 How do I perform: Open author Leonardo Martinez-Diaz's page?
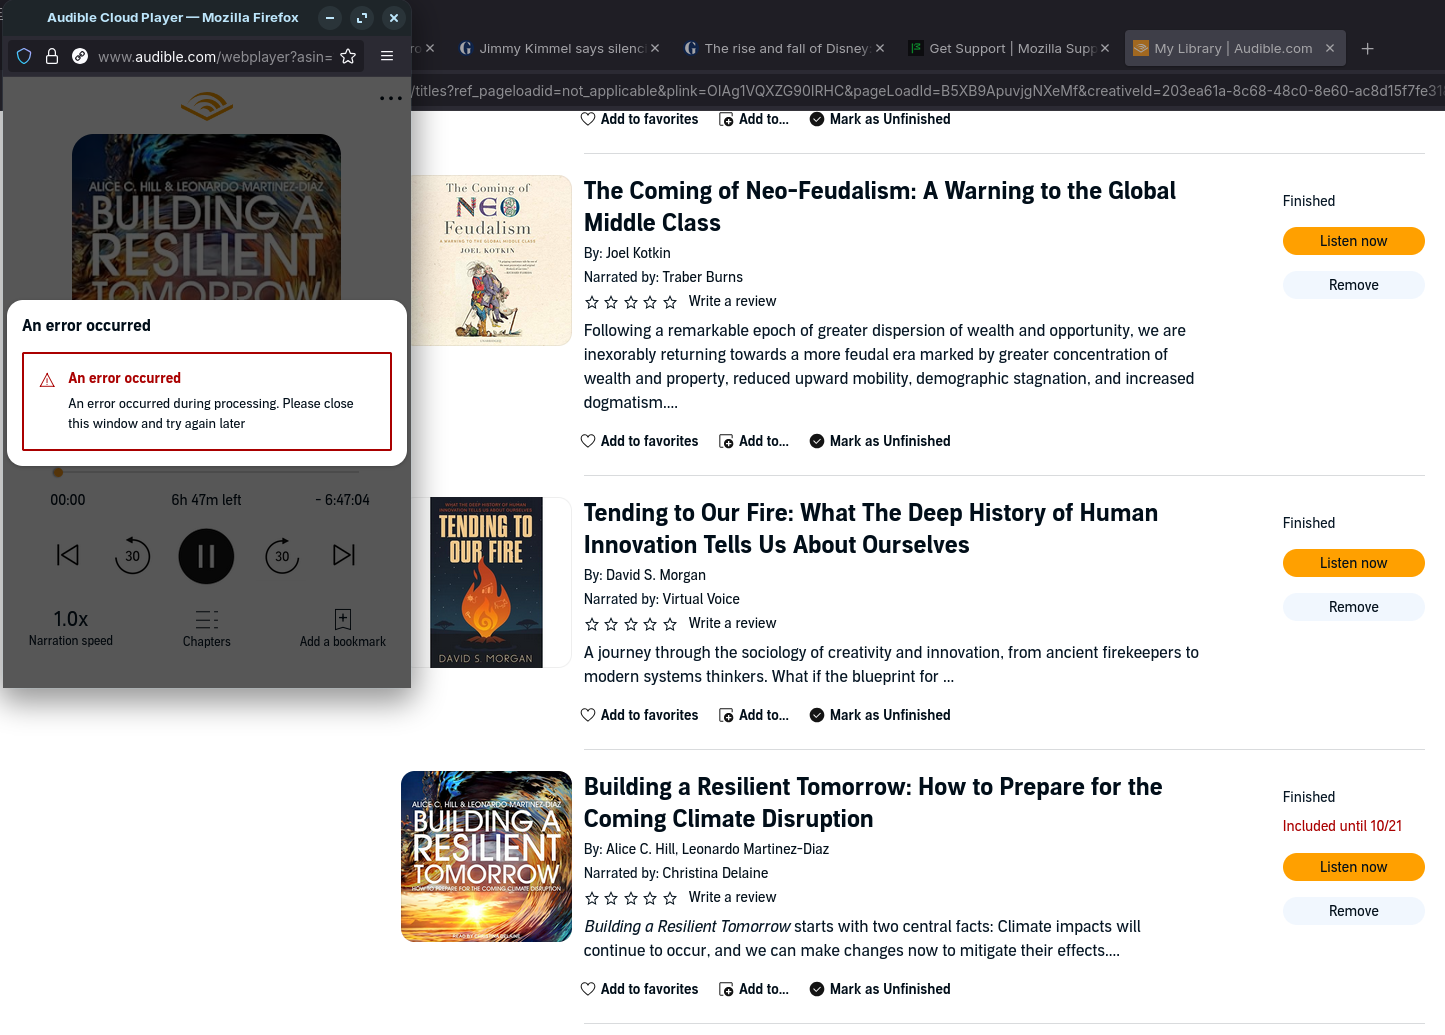click(x=755, y=849)
